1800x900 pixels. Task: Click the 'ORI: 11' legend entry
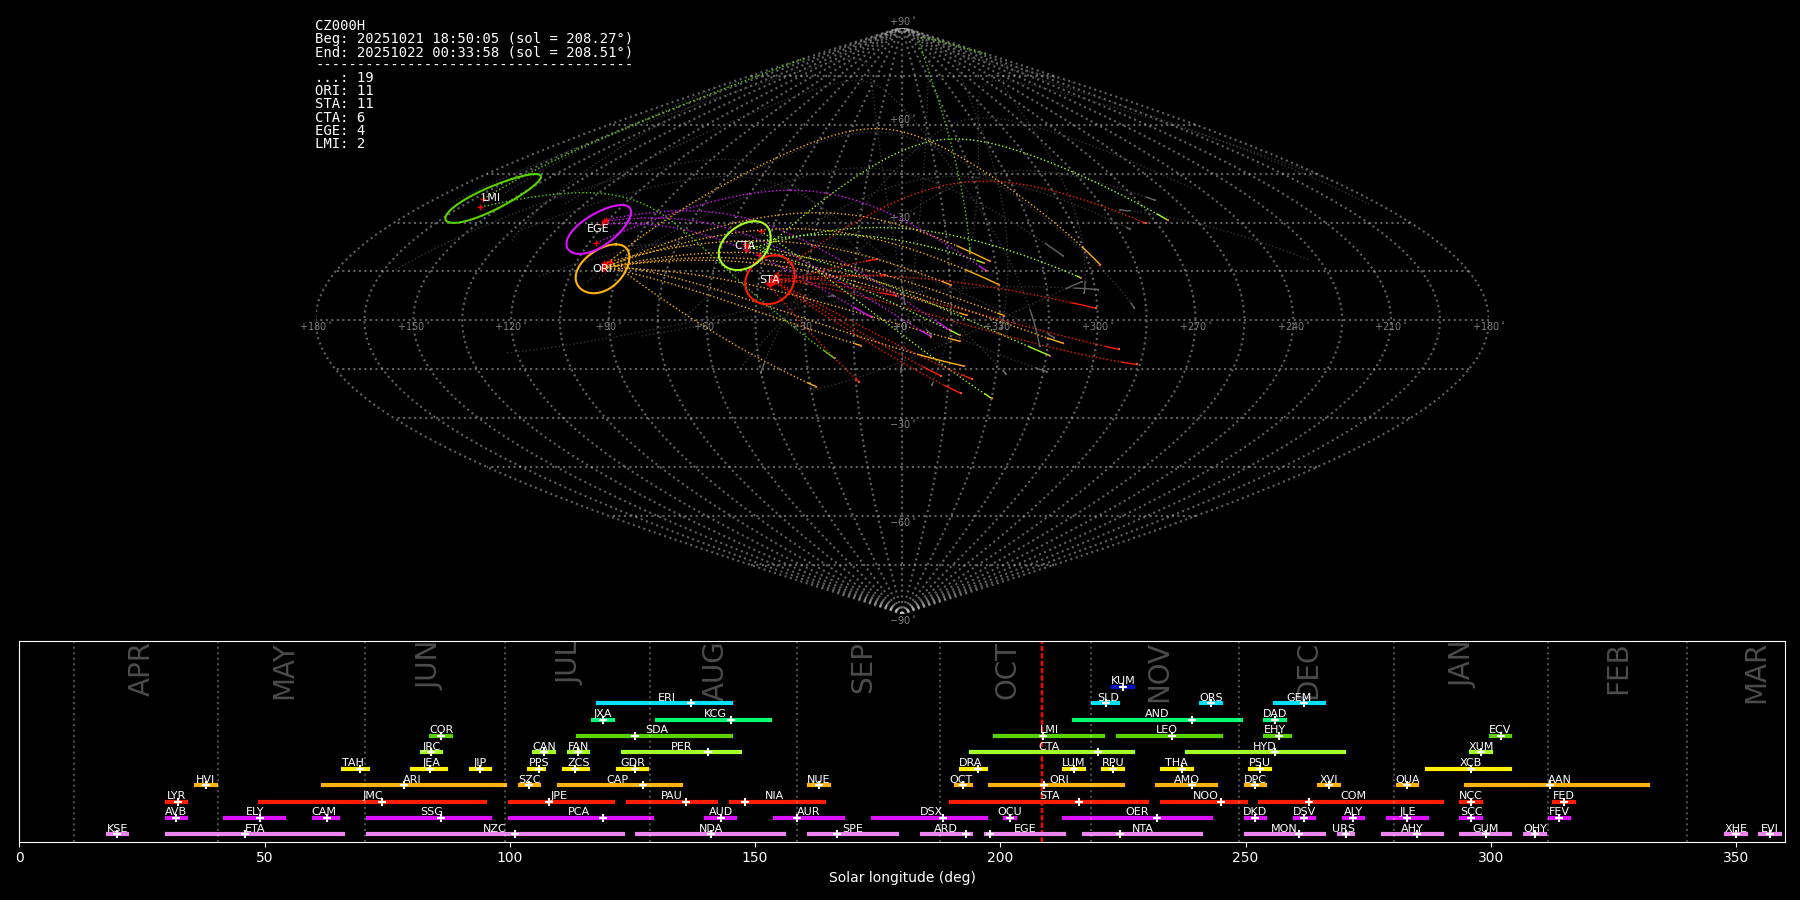(x=344, y=91)
